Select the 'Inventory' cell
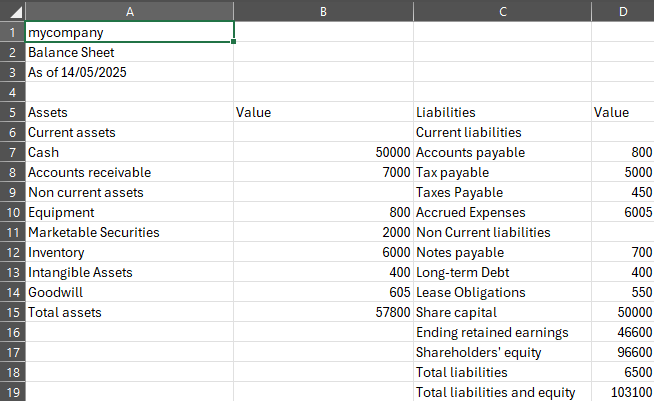Viewport: 654px width, 401px height. point(130,252)
